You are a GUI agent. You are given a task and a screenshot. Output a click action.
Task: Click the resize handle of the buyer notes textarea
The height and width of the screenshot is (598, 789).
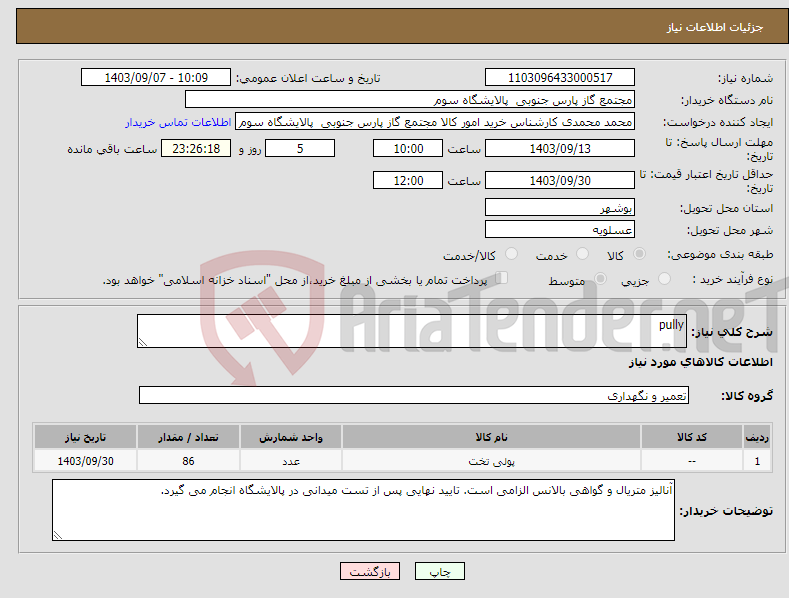pos(58,535)
